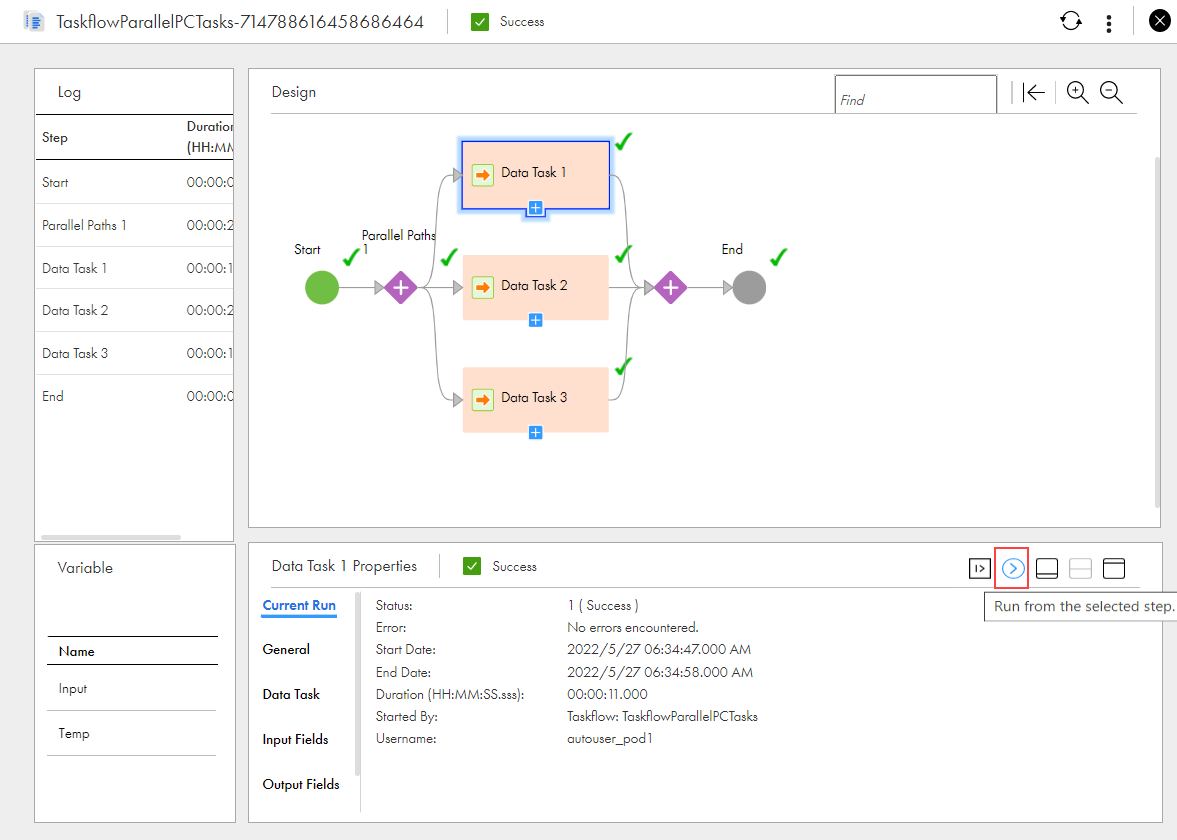Click the refresh icon in the header
This screenshot has width=1177, height=840.
(x=1071, y=21)
